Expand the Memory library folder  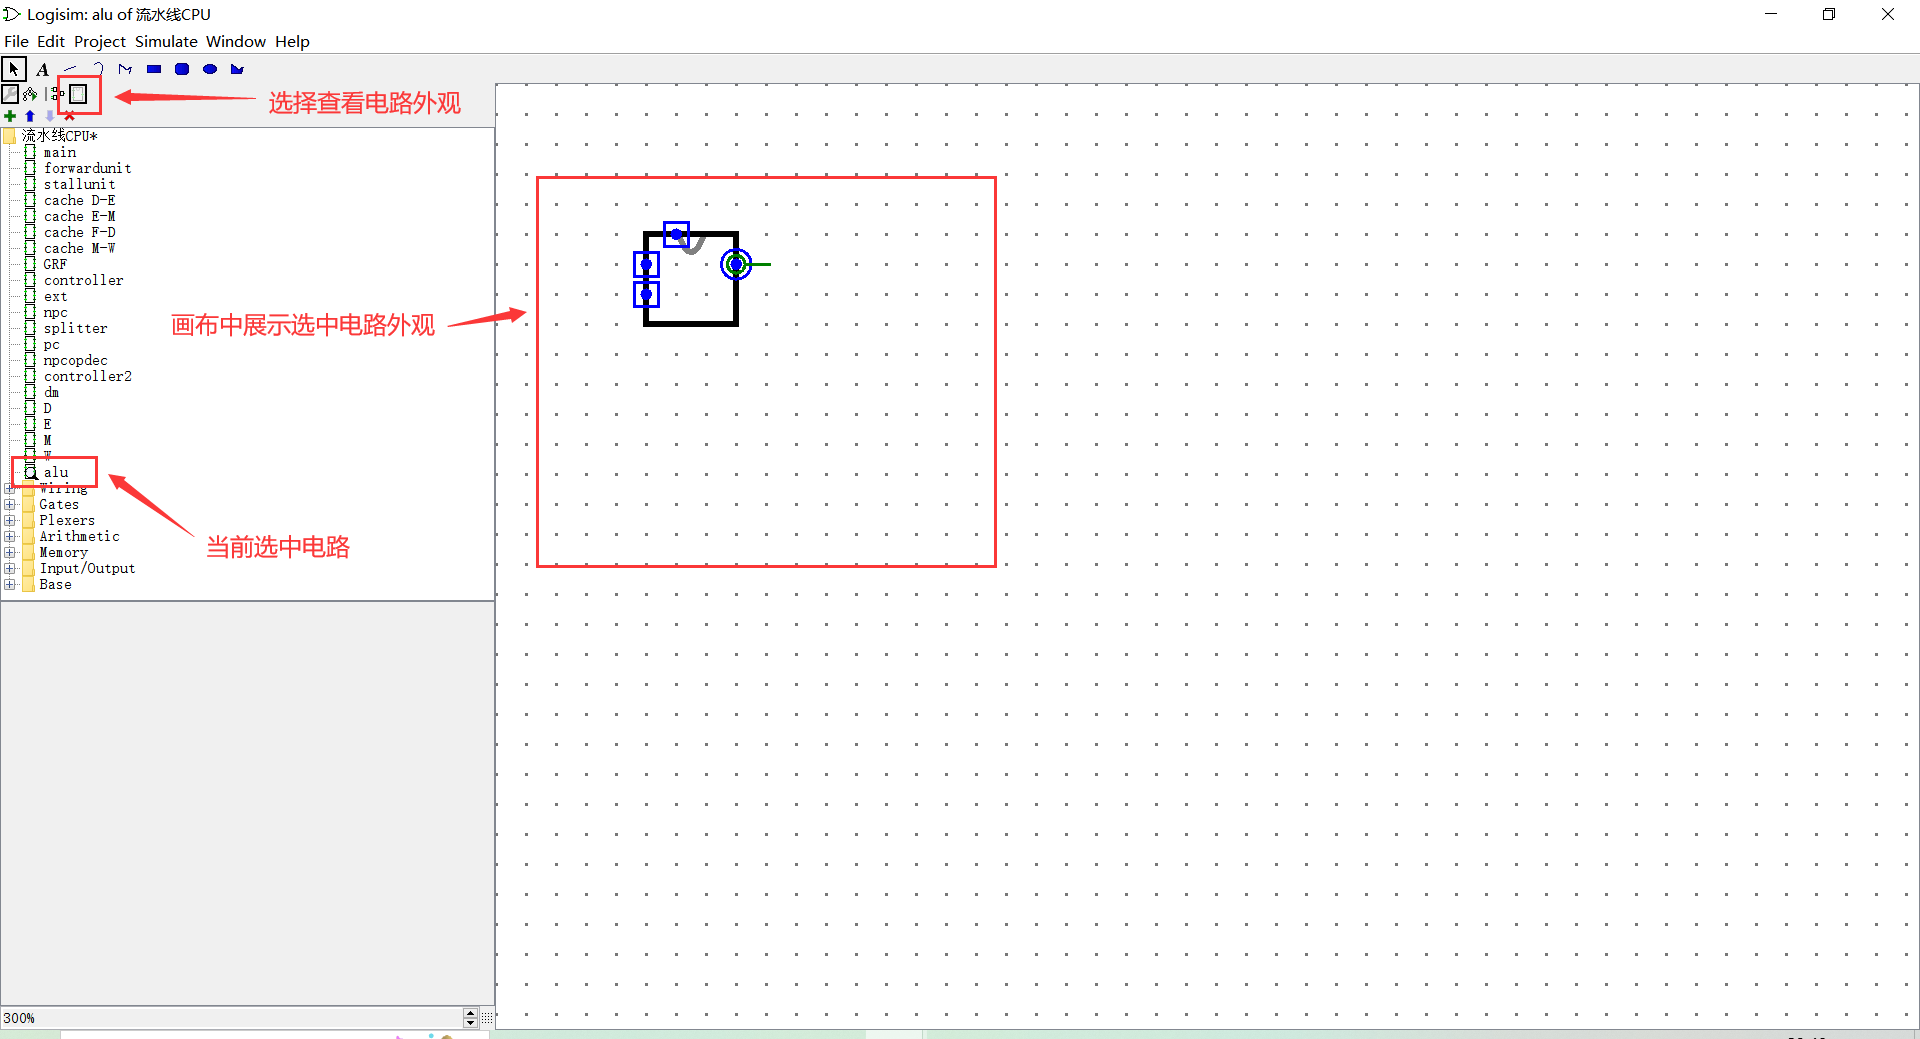(10, 553)
